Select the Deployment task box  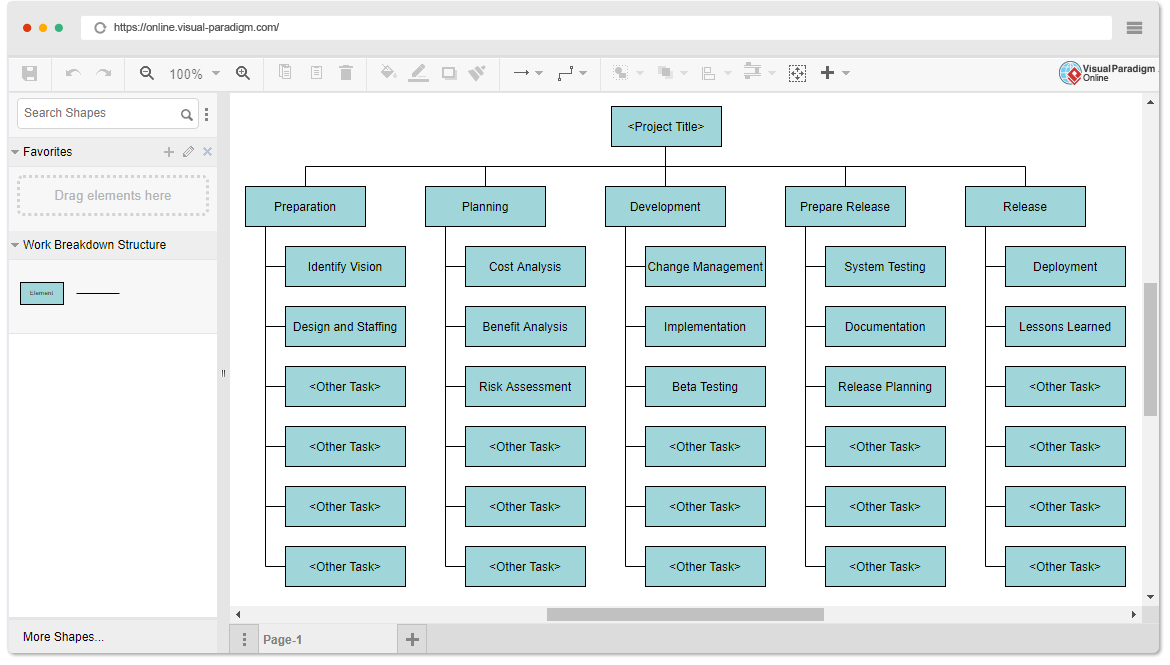point(1066,266)
